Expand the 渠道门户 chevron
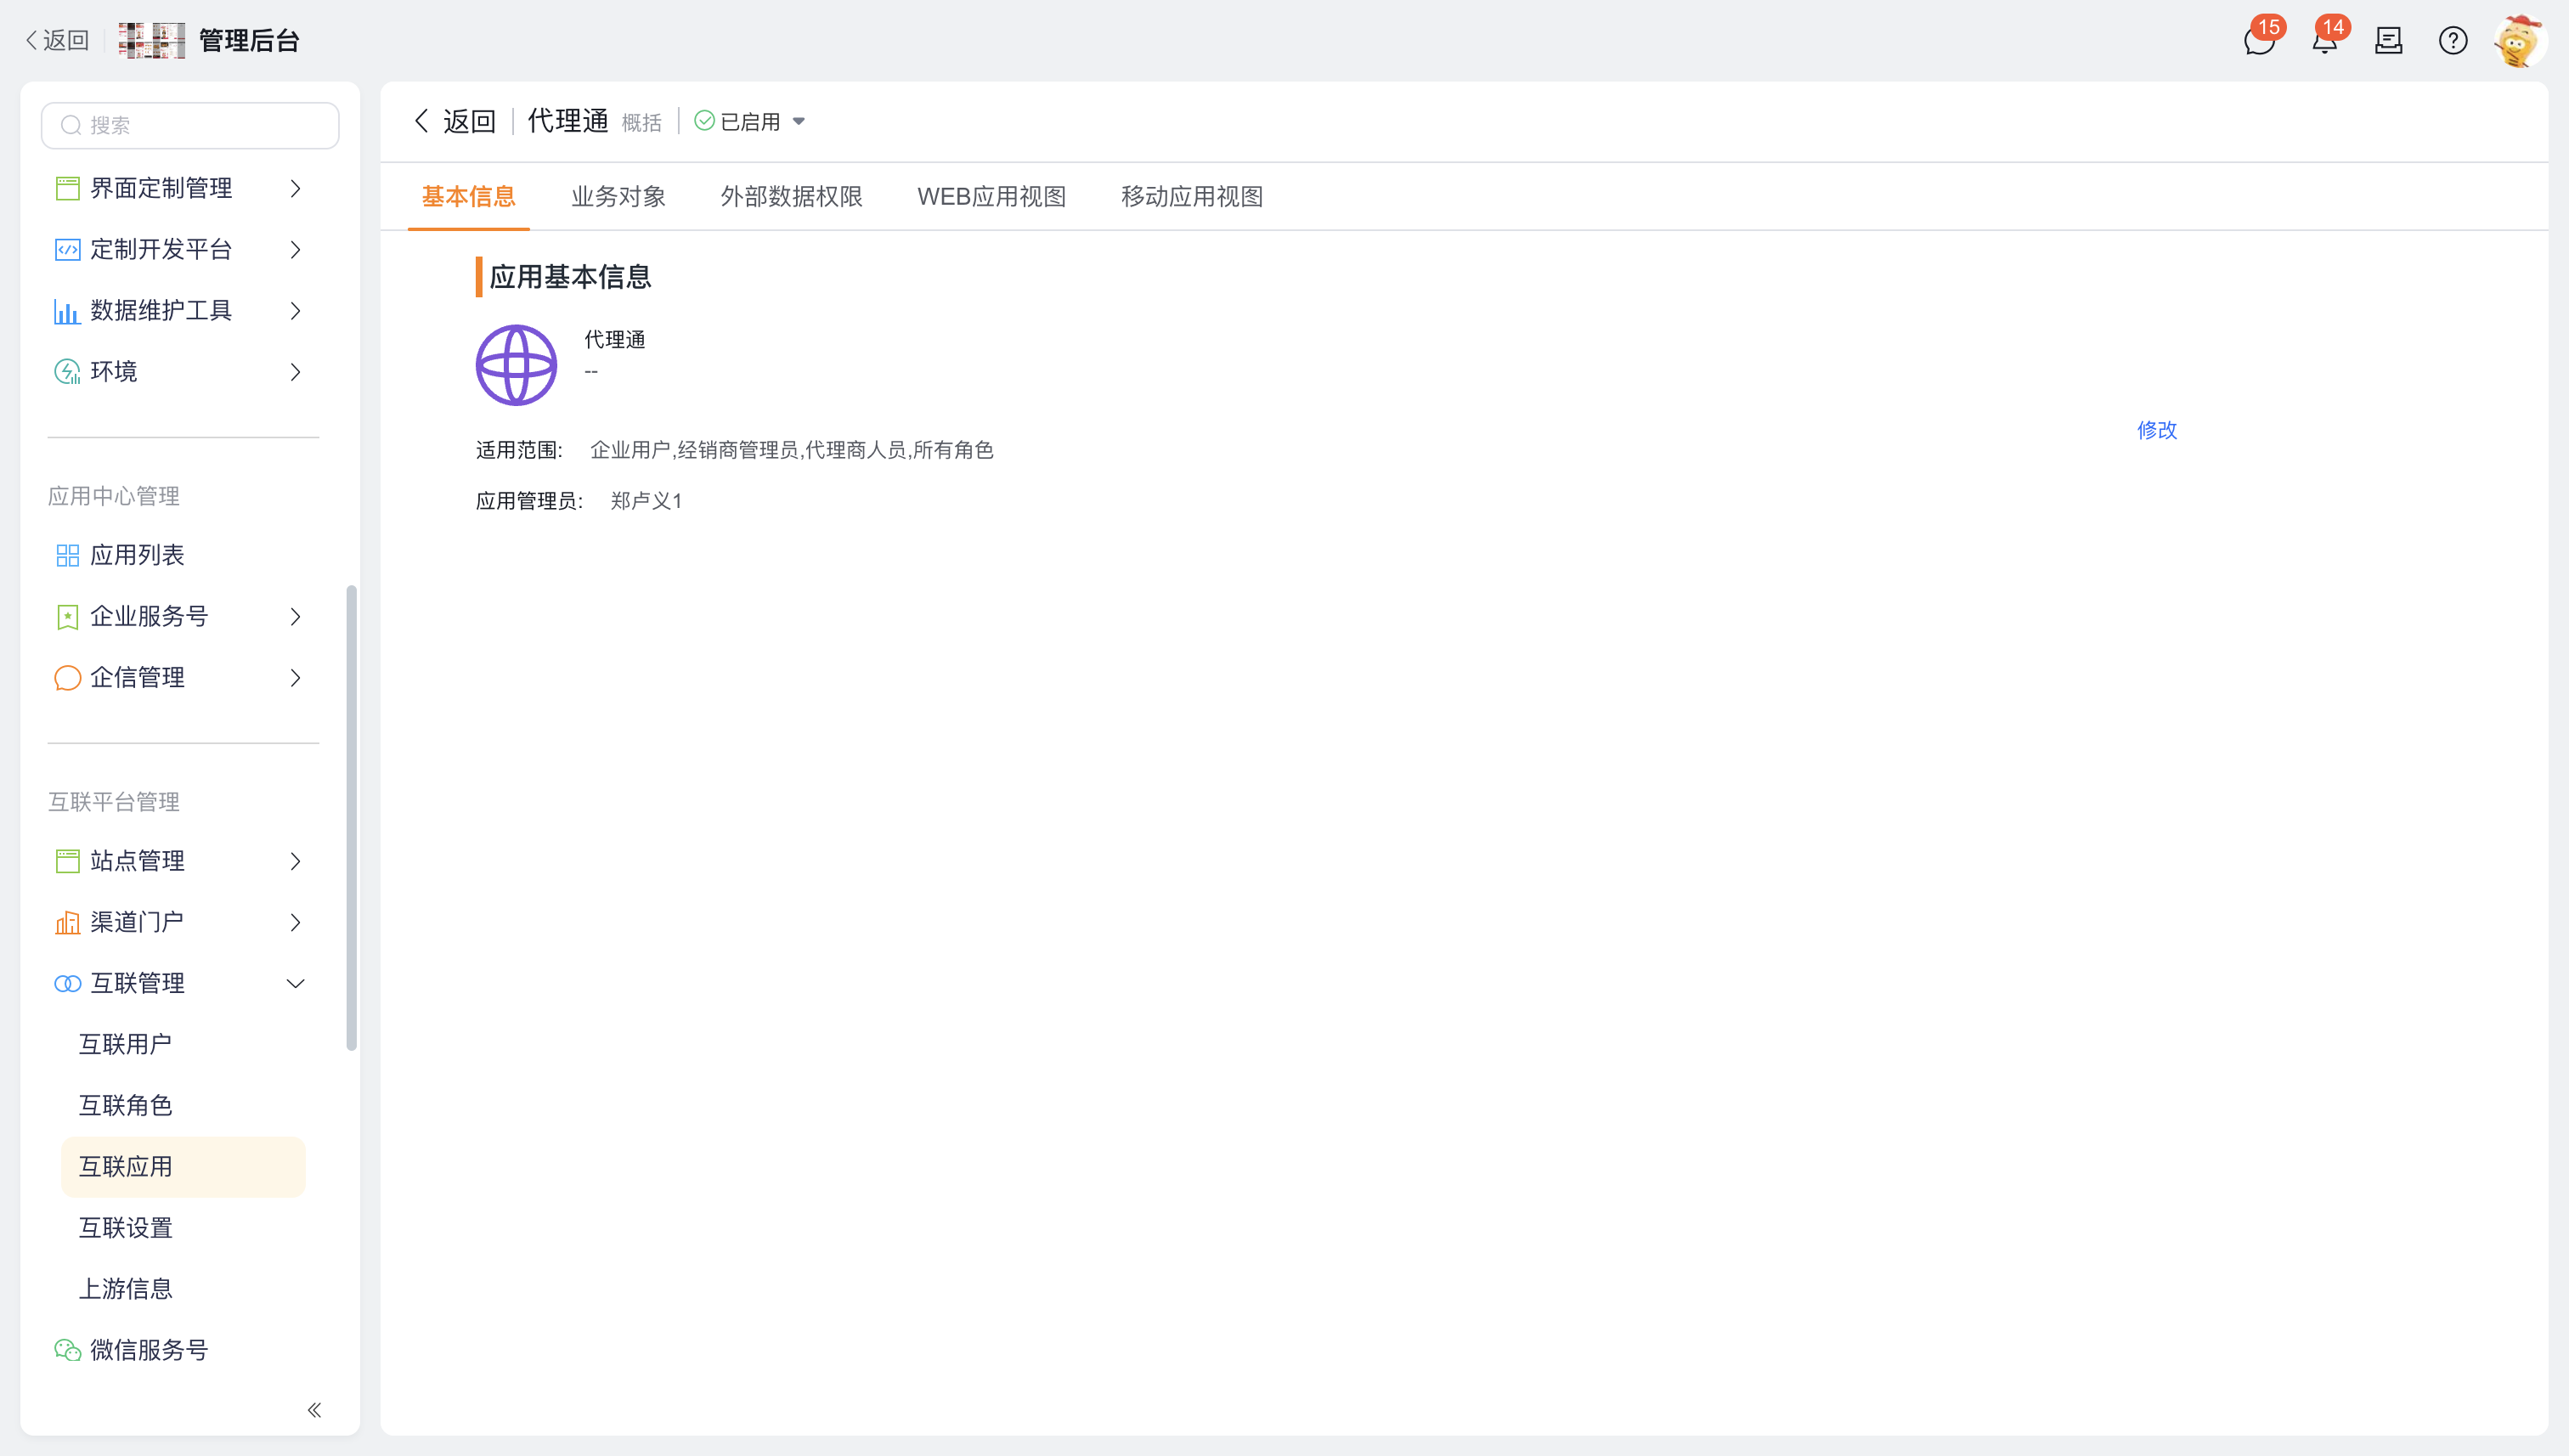Image resolution: width=2569 pixels, height=1456 pixels. pos(295,922)
